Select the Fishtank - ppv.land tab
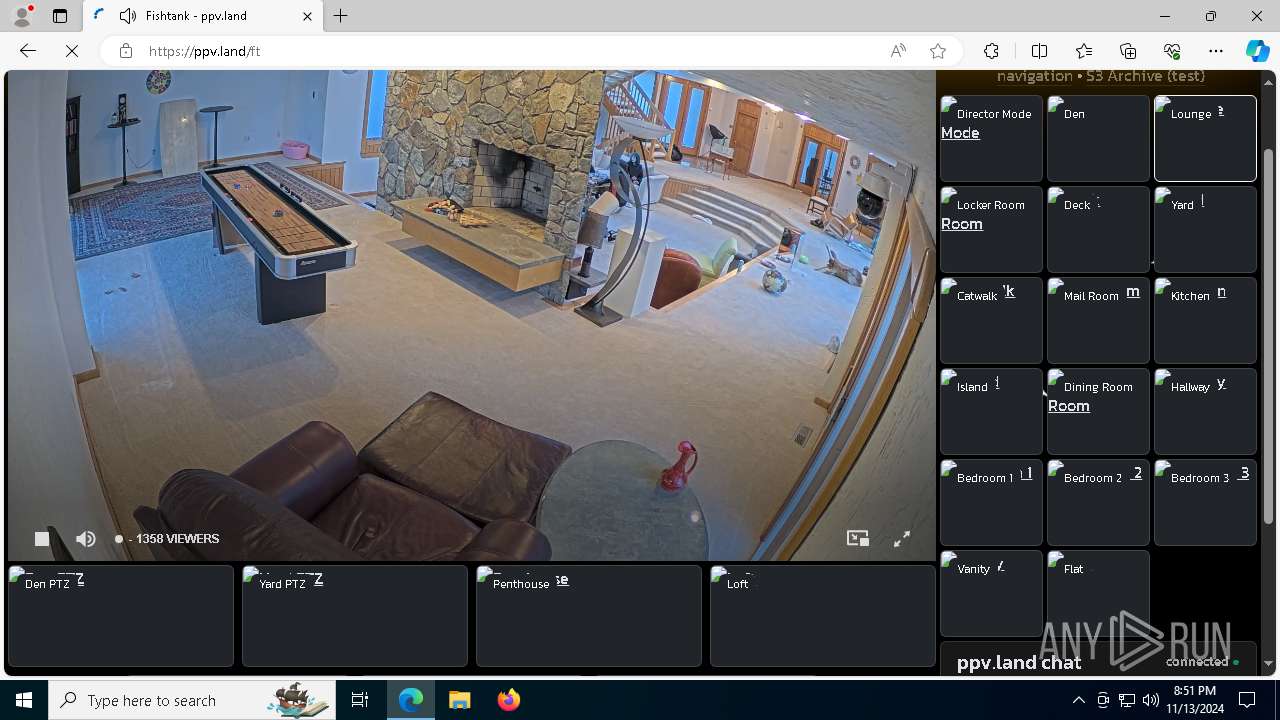The height and width of the screenshot is (720, 1280). 202,16
